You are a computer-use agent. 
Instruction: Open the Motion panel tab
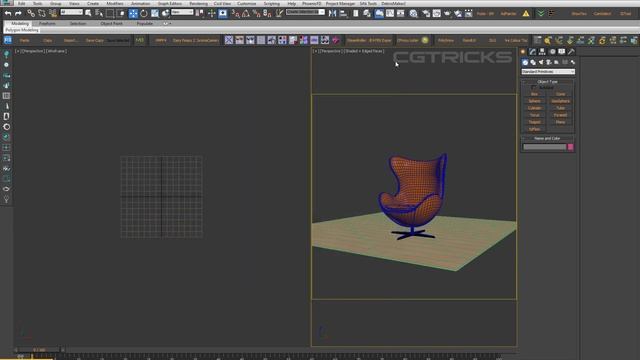pyautogui.click(x=552, y=52)
